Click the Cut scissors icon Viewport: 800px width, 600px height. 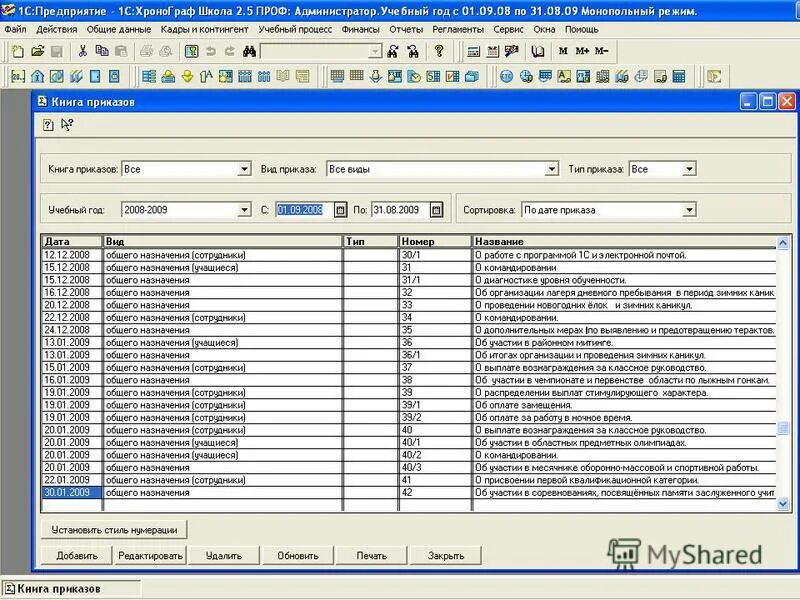coord(82,51)
